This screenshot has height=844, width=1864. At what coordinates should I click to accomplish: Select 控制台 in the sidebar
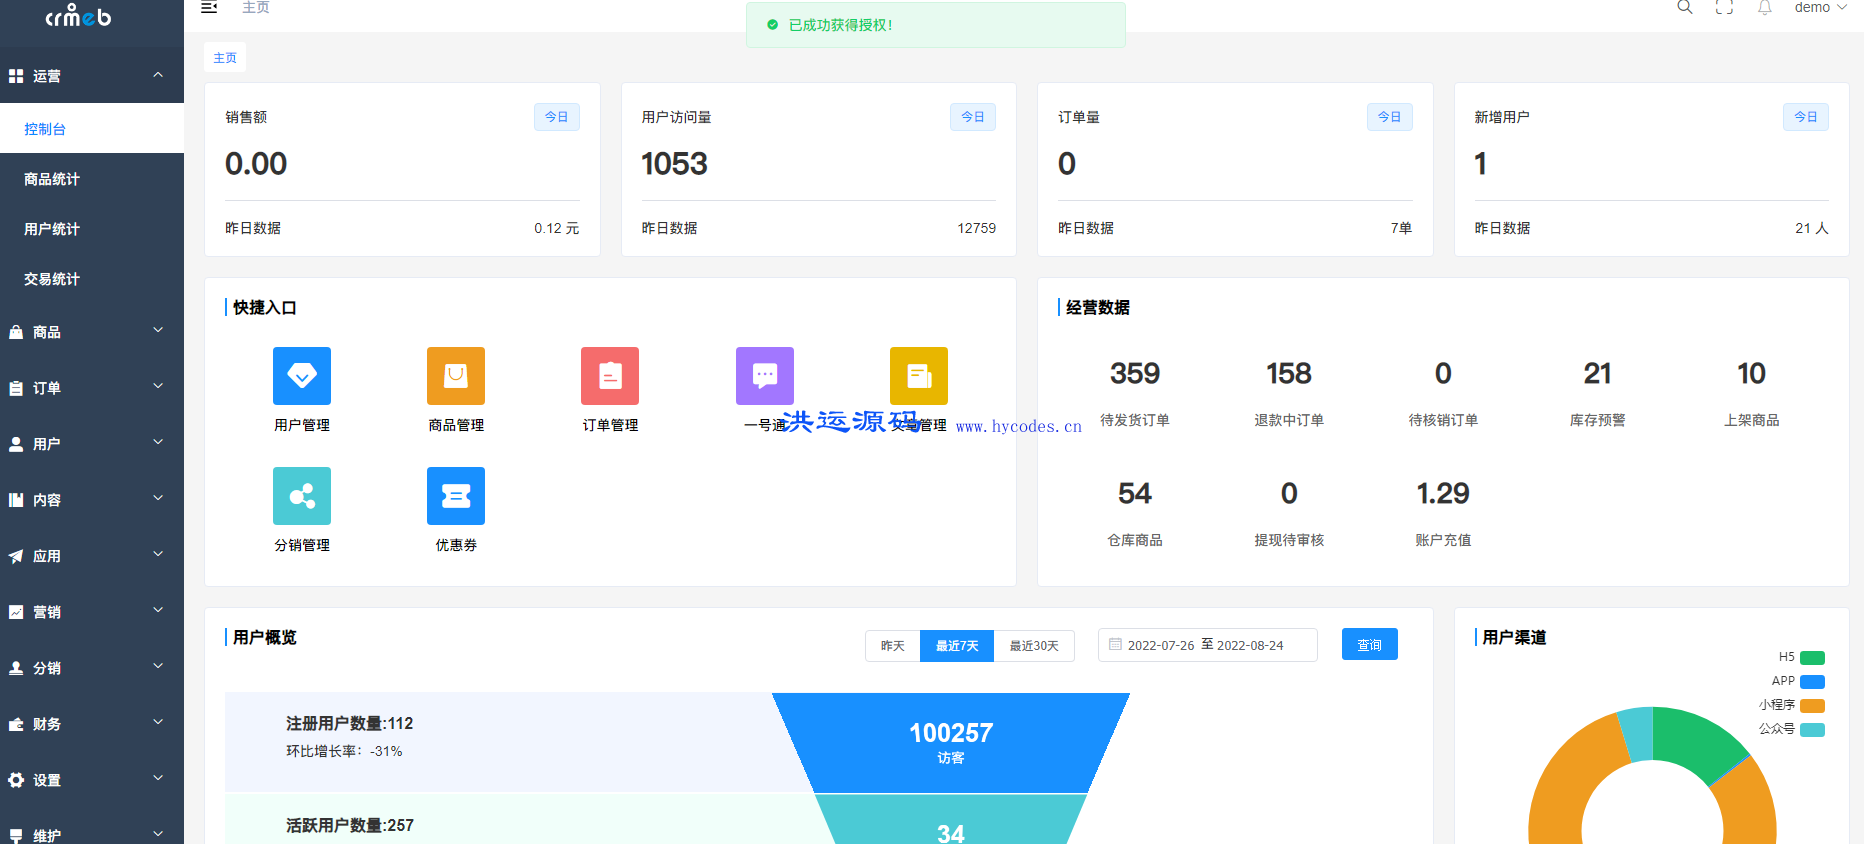pyautogui.click(x=92, y=129)
